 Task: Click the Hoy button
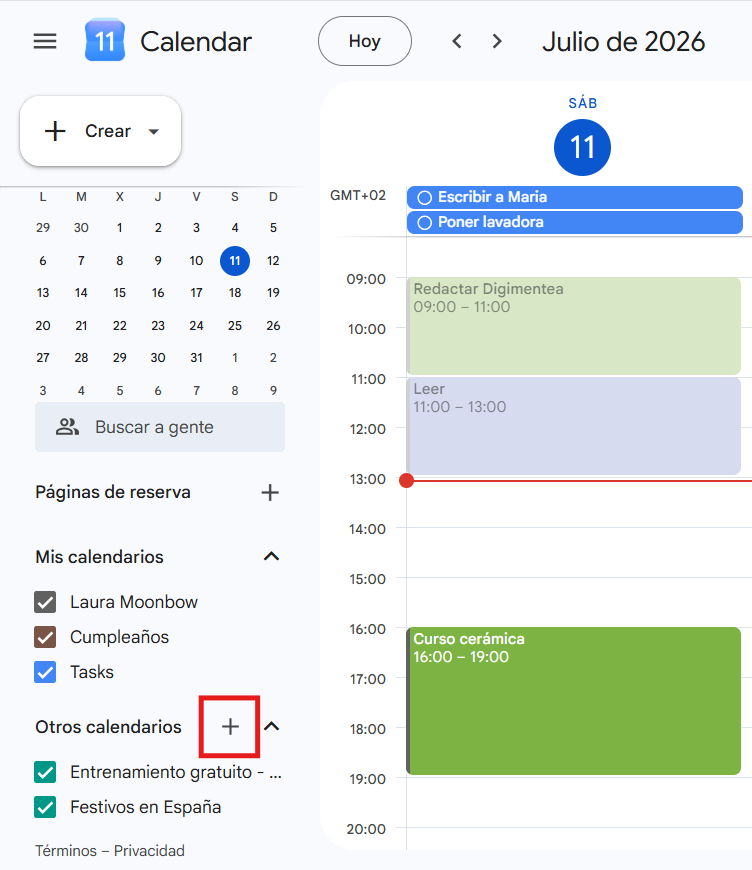point(365,41)
